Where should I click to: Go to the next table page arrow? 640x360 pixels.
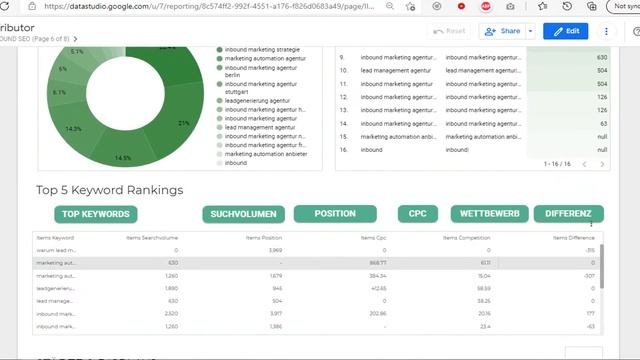click(x=602, y=164)
